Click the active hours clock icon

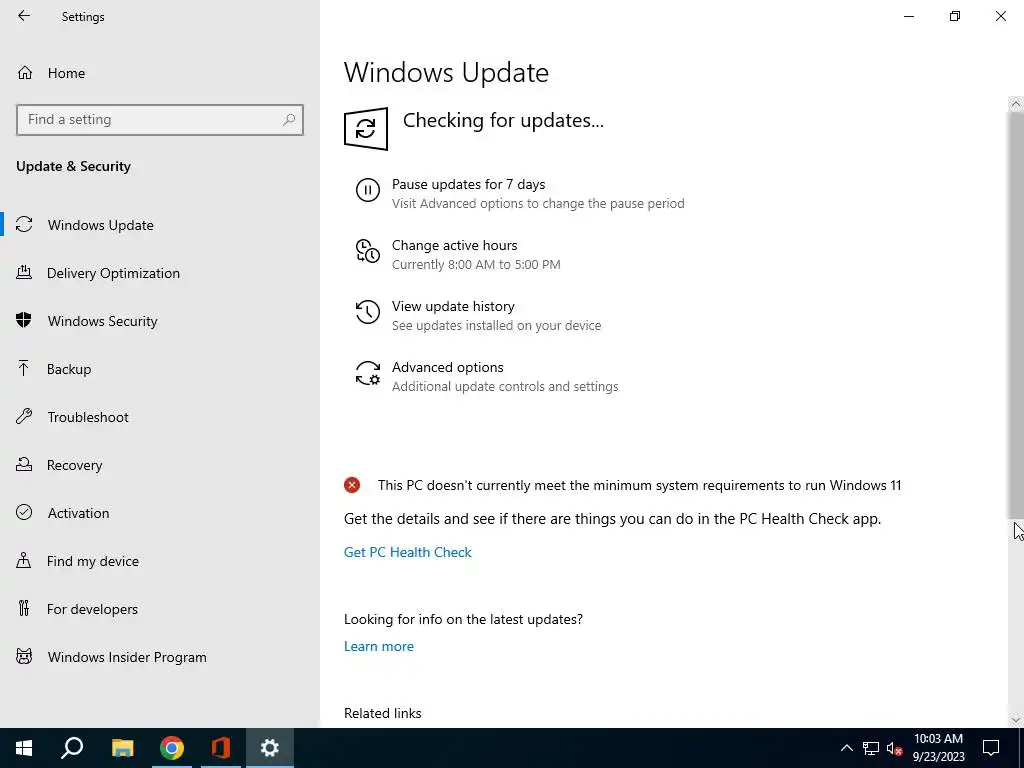[368, 251]
